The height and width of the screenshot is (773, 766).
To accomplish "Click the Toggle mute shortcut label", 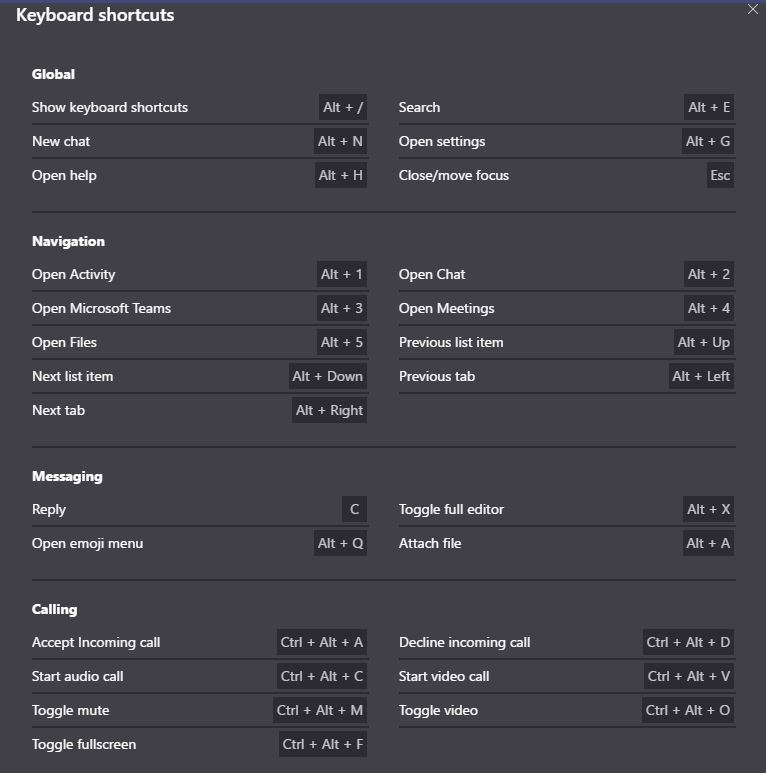I will pos(70,711).
